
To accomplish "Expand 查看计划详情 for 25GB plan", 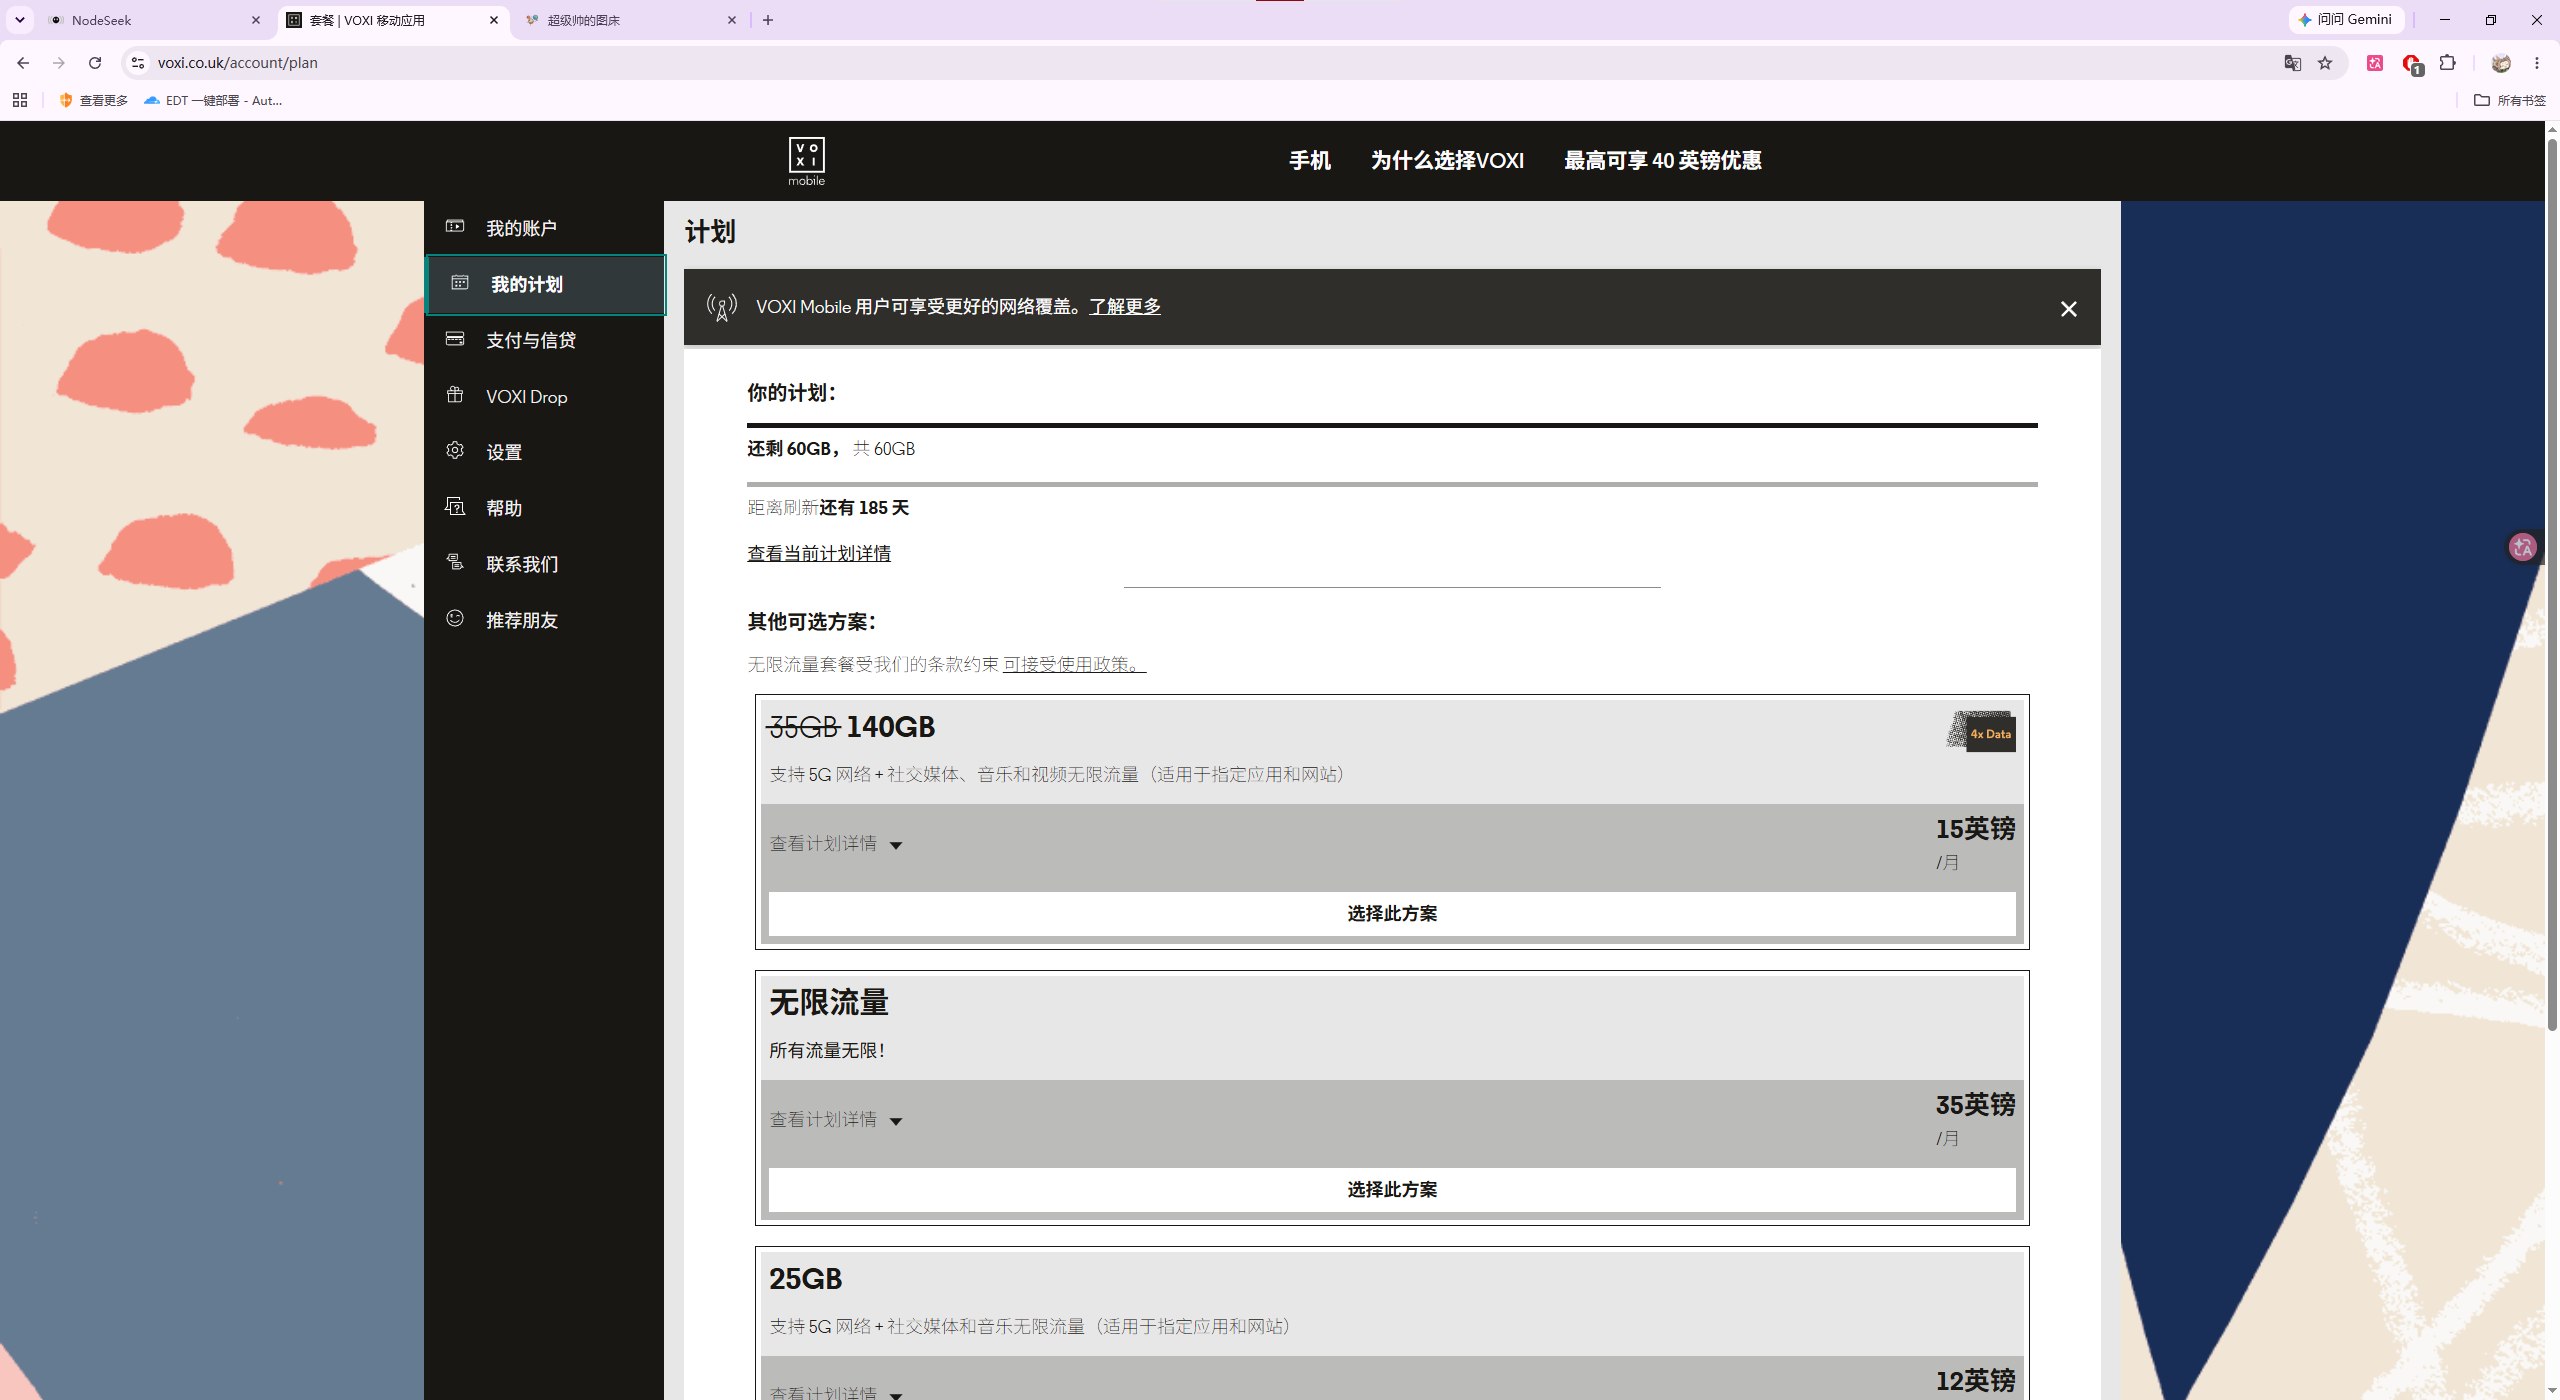I will (x=836, y=1392).
